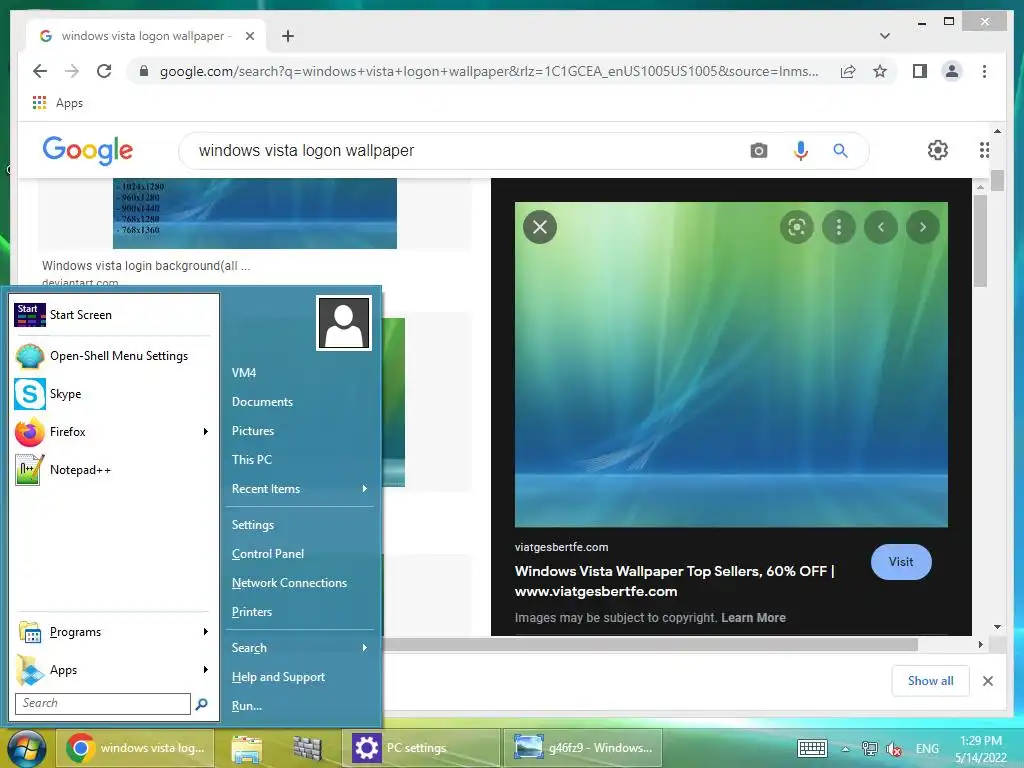Close the image preview panel
This screenshot has width=1024, height=768.
[x=540, y=227]
